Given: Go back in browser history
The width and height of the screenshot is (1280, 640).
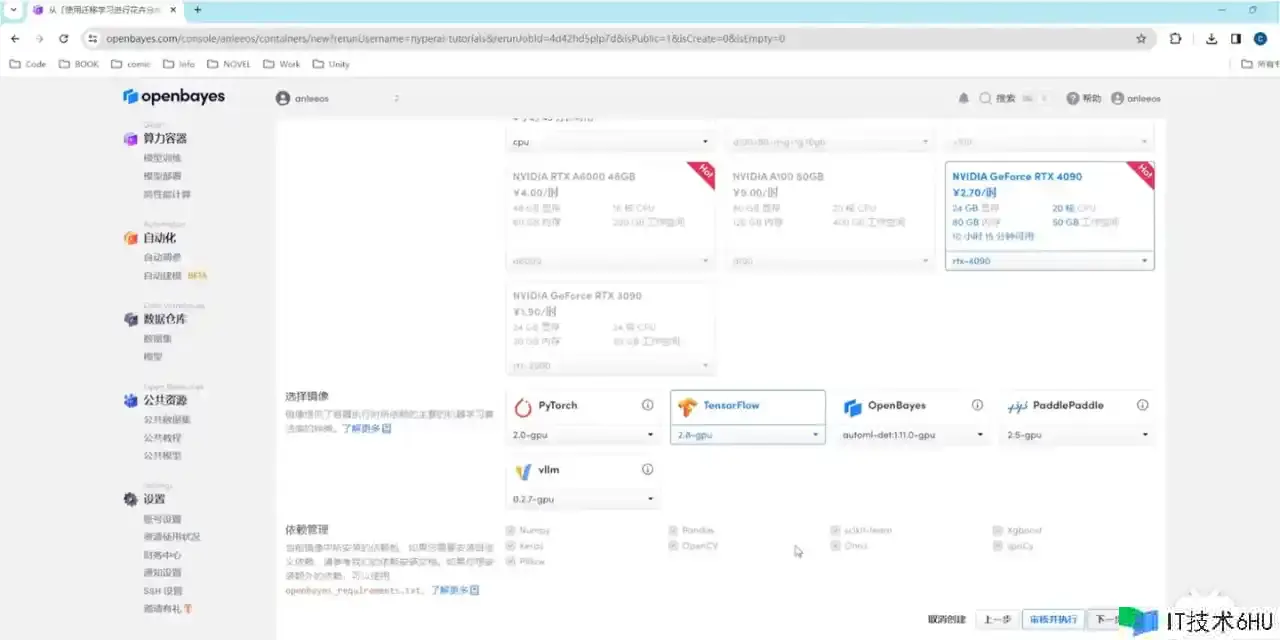Looking at the screenshot, I should point(15,39).
